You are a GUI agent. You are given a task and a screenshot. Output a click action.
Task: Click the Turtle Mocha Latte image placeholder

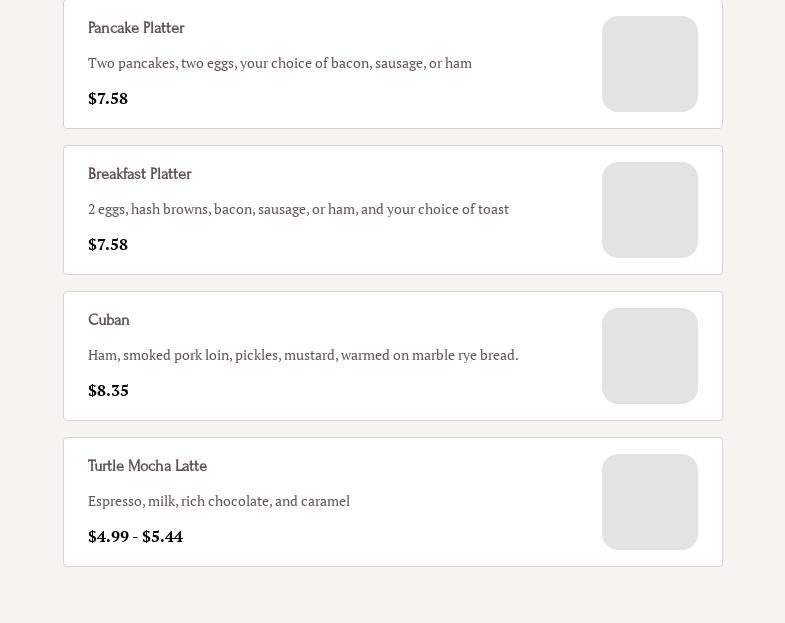(649, 502)
